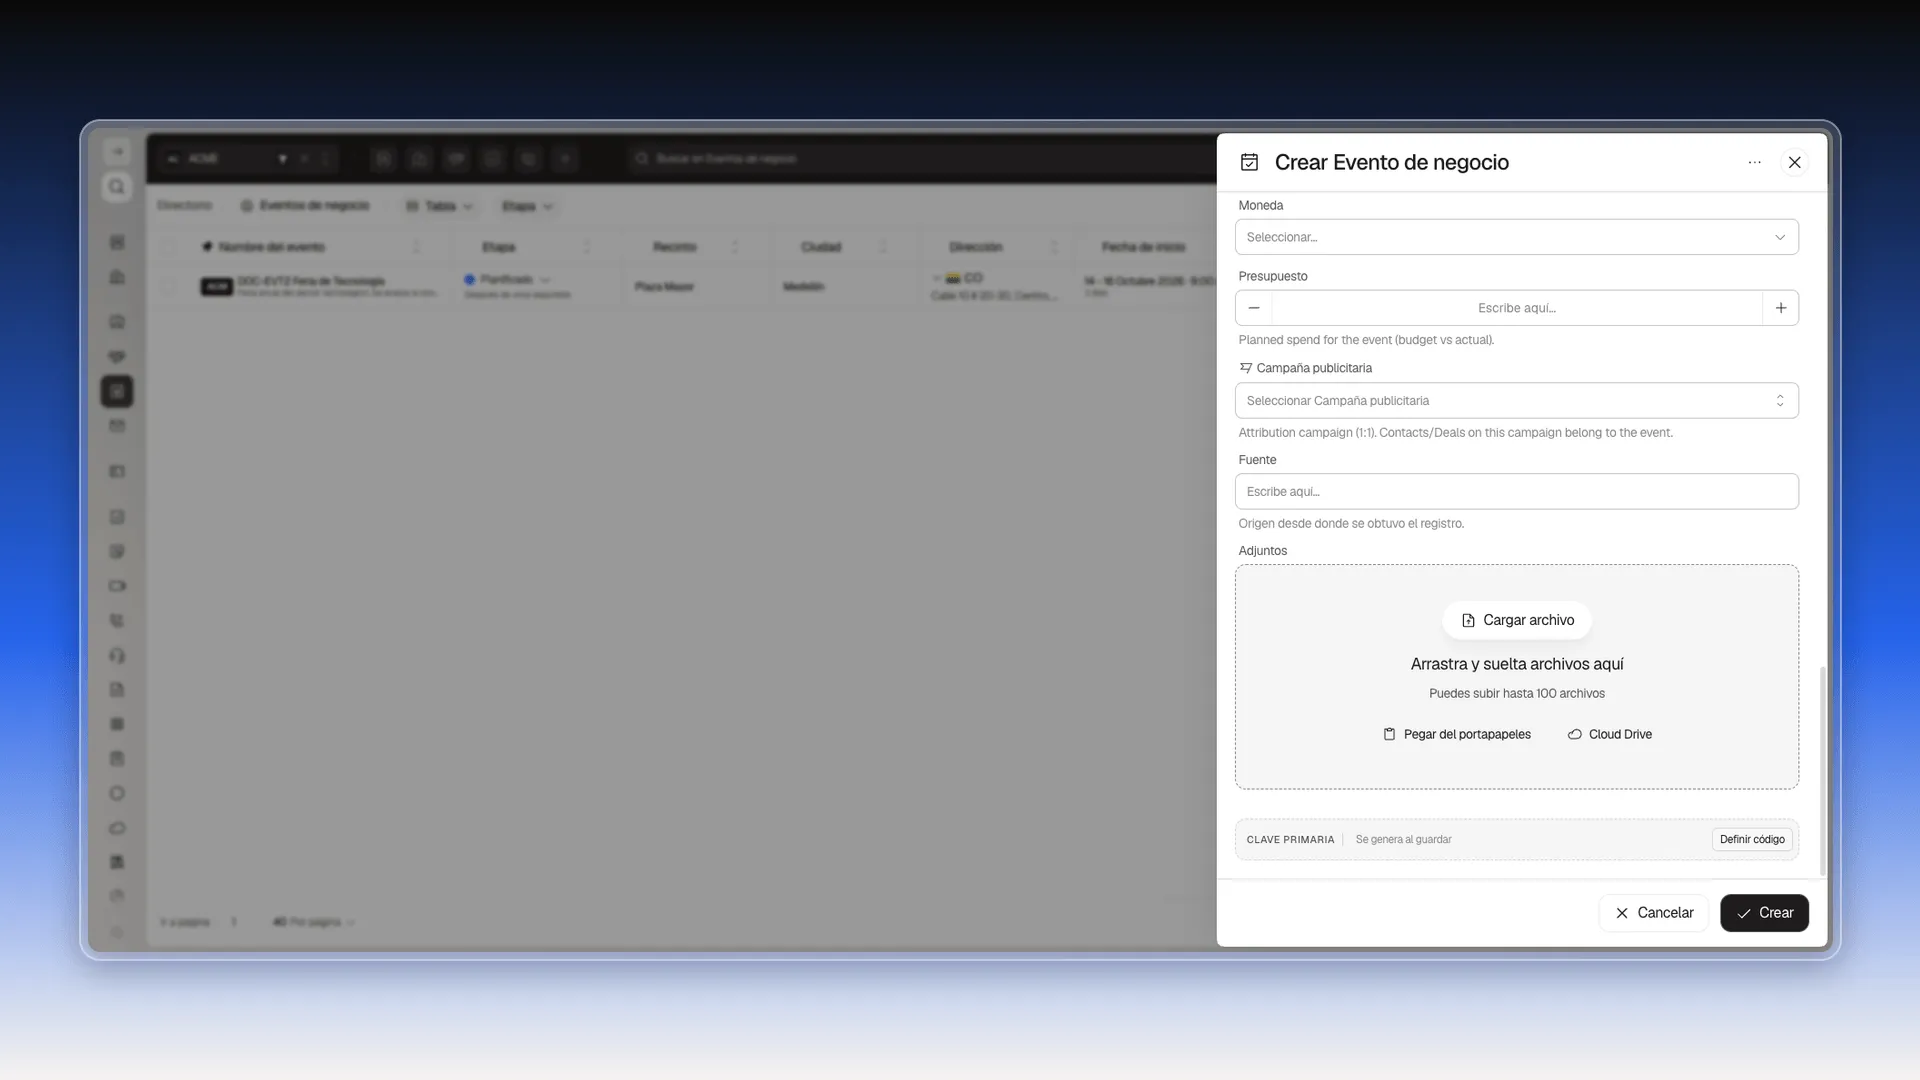The height and width of the screenshot is (1080, 1920).
Task: Click the Eventos de negocio breadcrumb
Action: 305,206
